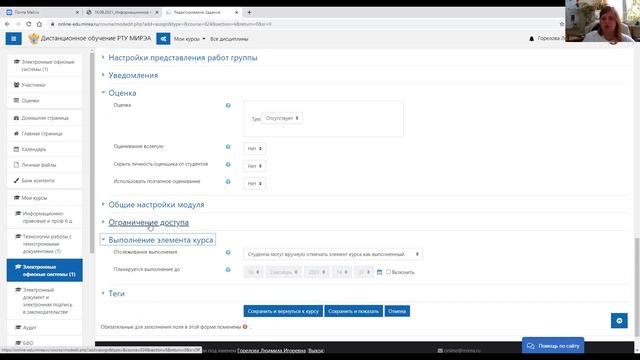
Task: Expand the Ограничение доступа section
Action: [x=149, y=222]
